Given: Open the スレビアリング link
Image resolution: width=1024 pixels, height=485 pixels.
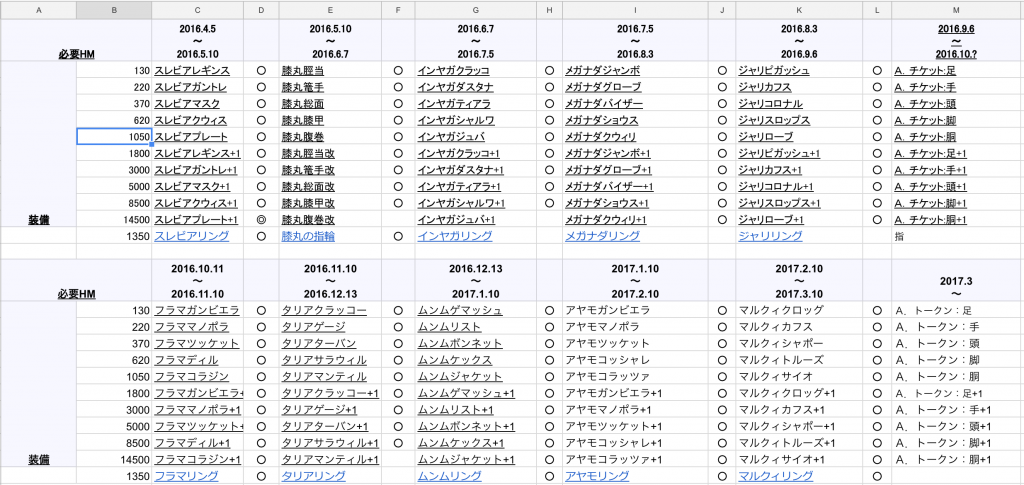Looking at the screenshot, I should [x=192, y=236].
